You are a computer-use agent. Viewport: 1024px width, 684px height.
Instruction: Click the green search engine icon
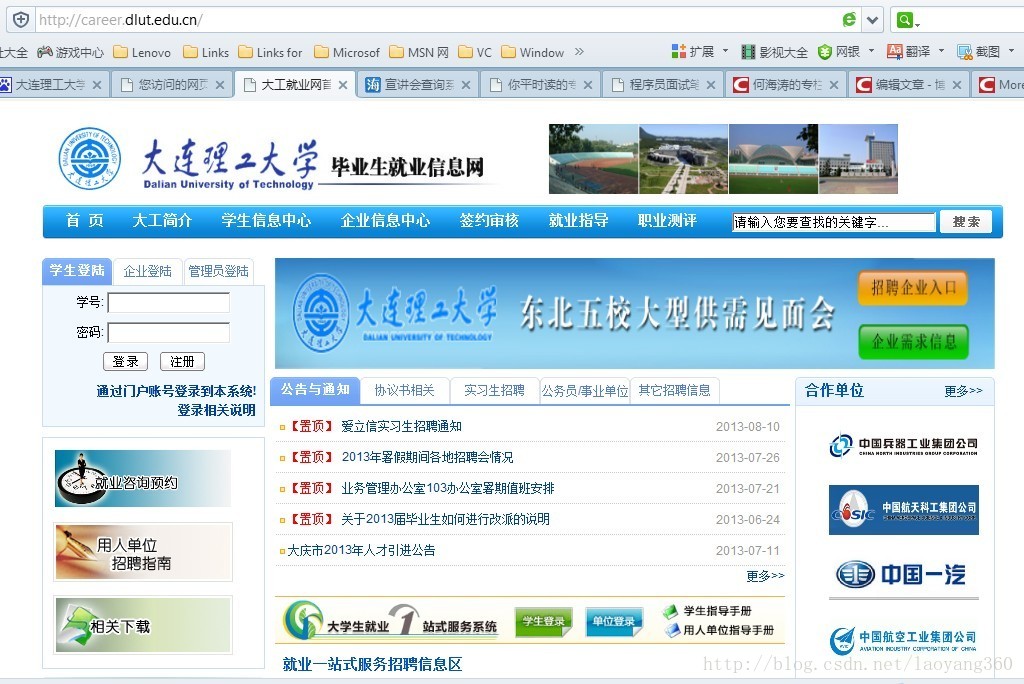(904, 20)
